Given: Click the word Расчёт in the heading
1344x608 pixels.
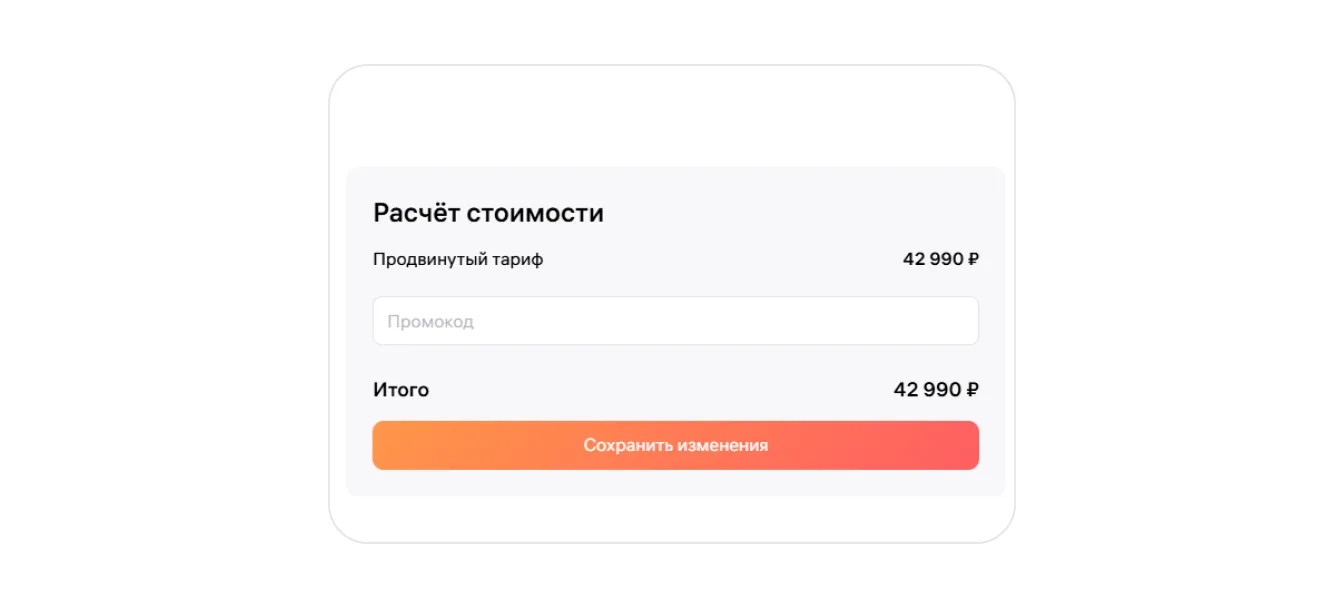Looking at the screenshot, I should coord(417,213).
